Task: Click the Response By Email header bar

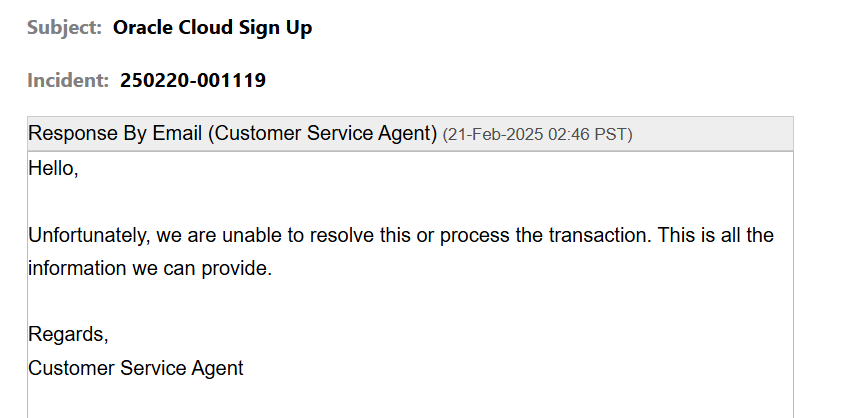Action: pyautogui.click(x=410, y=134)
